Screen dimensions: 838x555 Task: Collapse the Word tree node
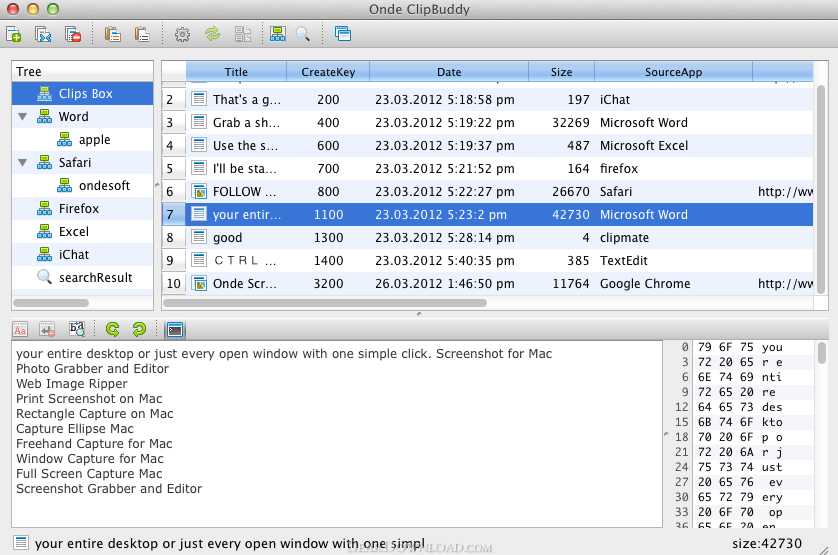(x=23, y=117)
